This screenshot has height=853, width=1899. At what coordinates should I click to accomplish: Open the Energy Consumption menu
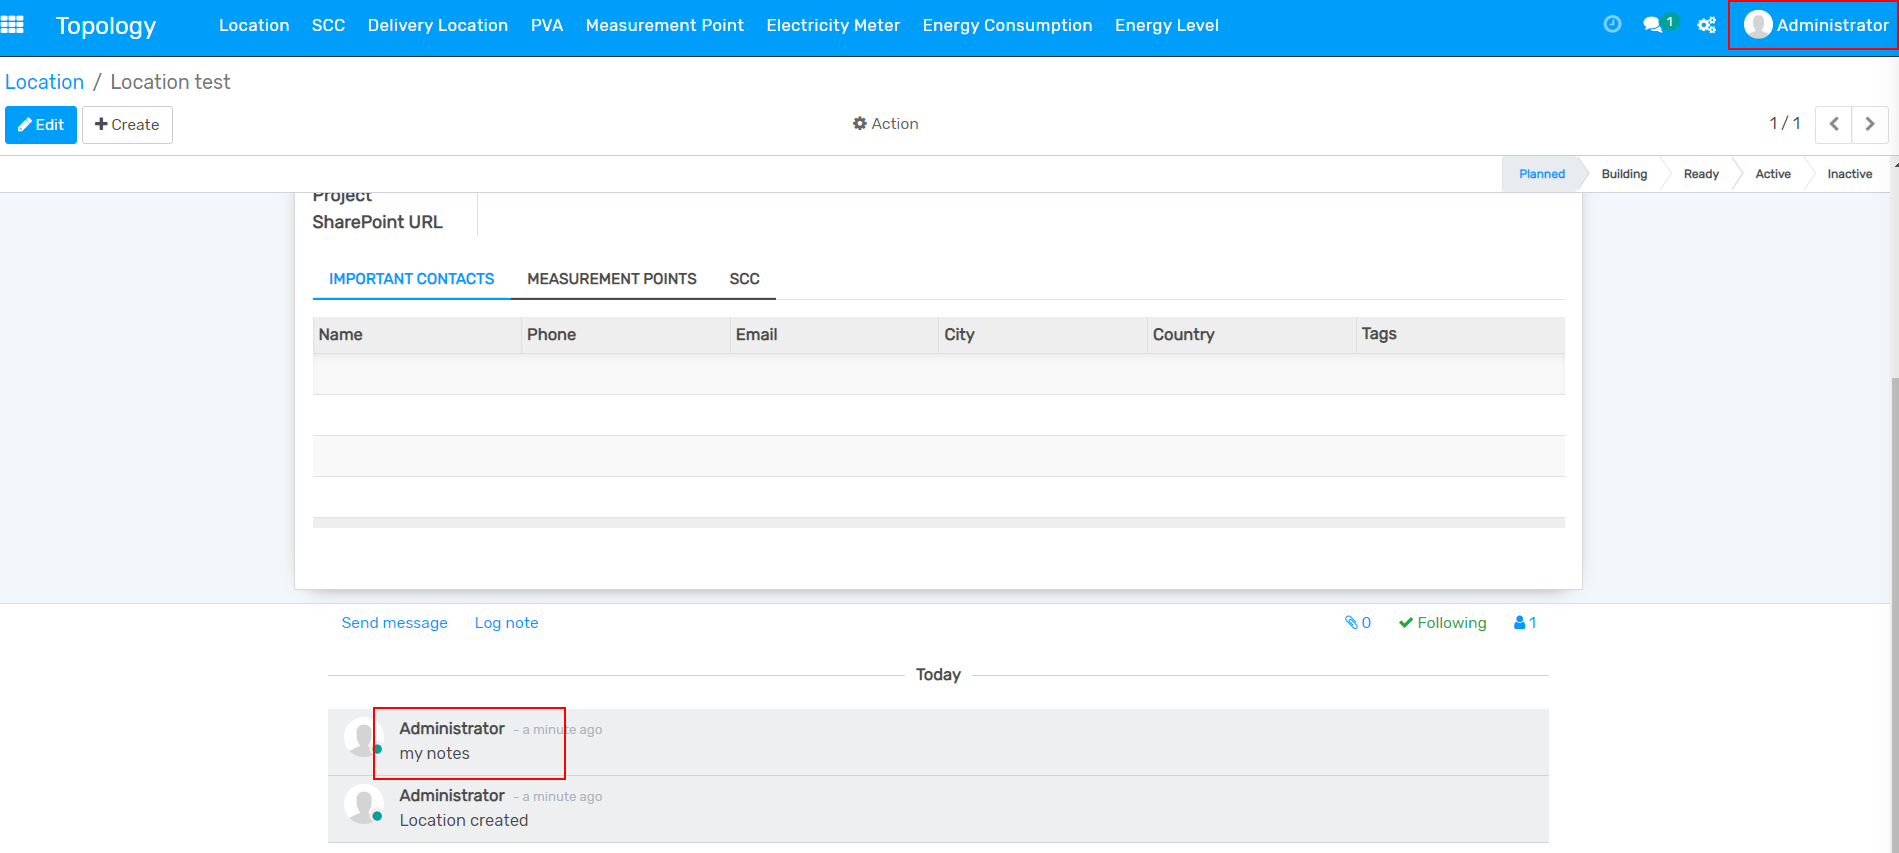pyautogui.click(x=1007, y=25)
